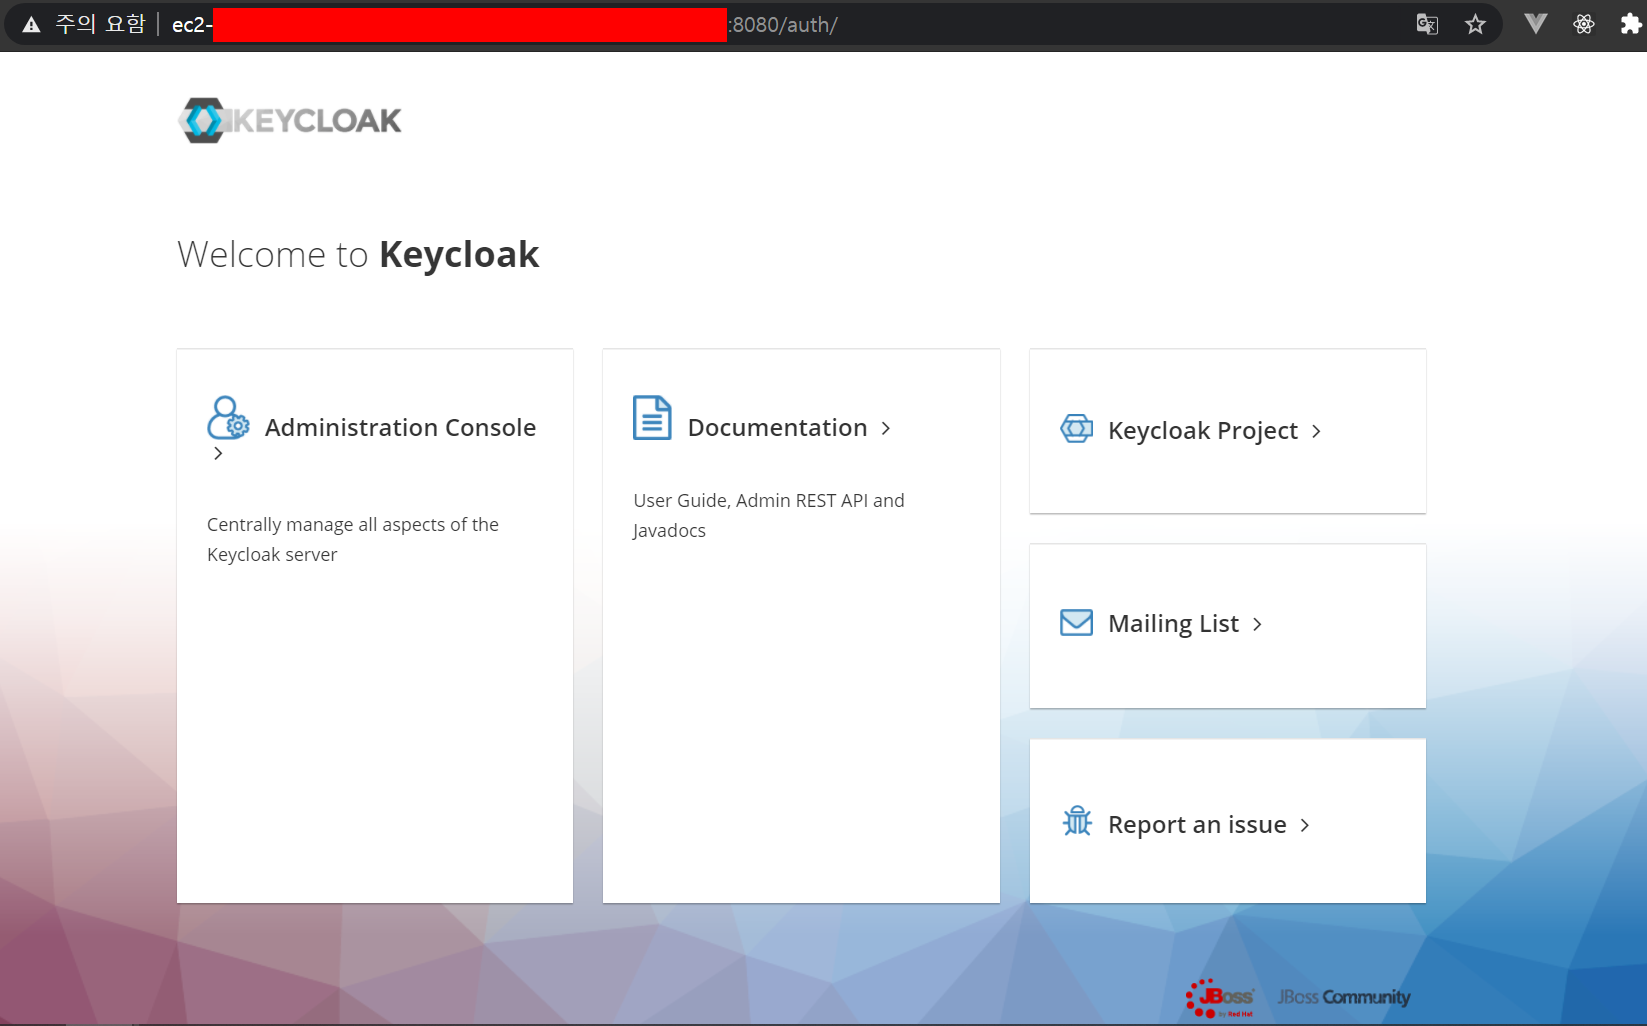Click the chevron next to Mailing List
The height and width of the screenshot is (1026, 1647).
pyautogui.click(x=1257, y=624)
